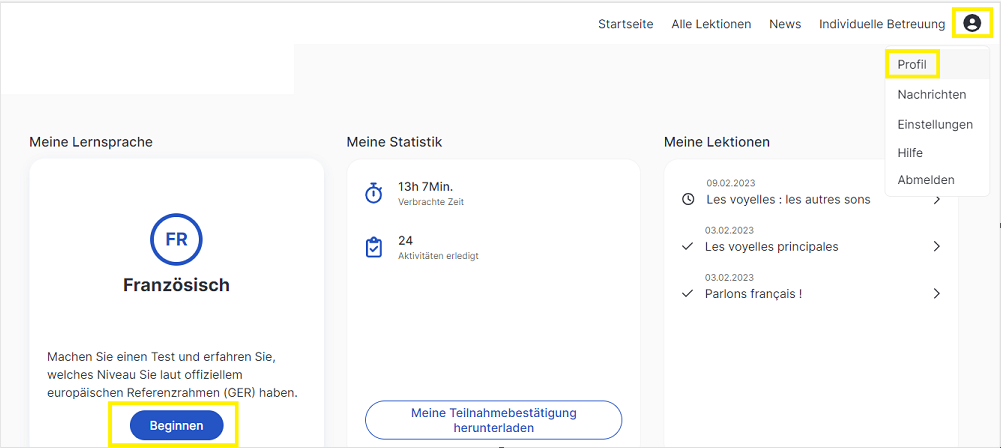The image size is (1001, 448).
Task: Expand chevron for Les voyelles principales lesson
Action: 937,246
